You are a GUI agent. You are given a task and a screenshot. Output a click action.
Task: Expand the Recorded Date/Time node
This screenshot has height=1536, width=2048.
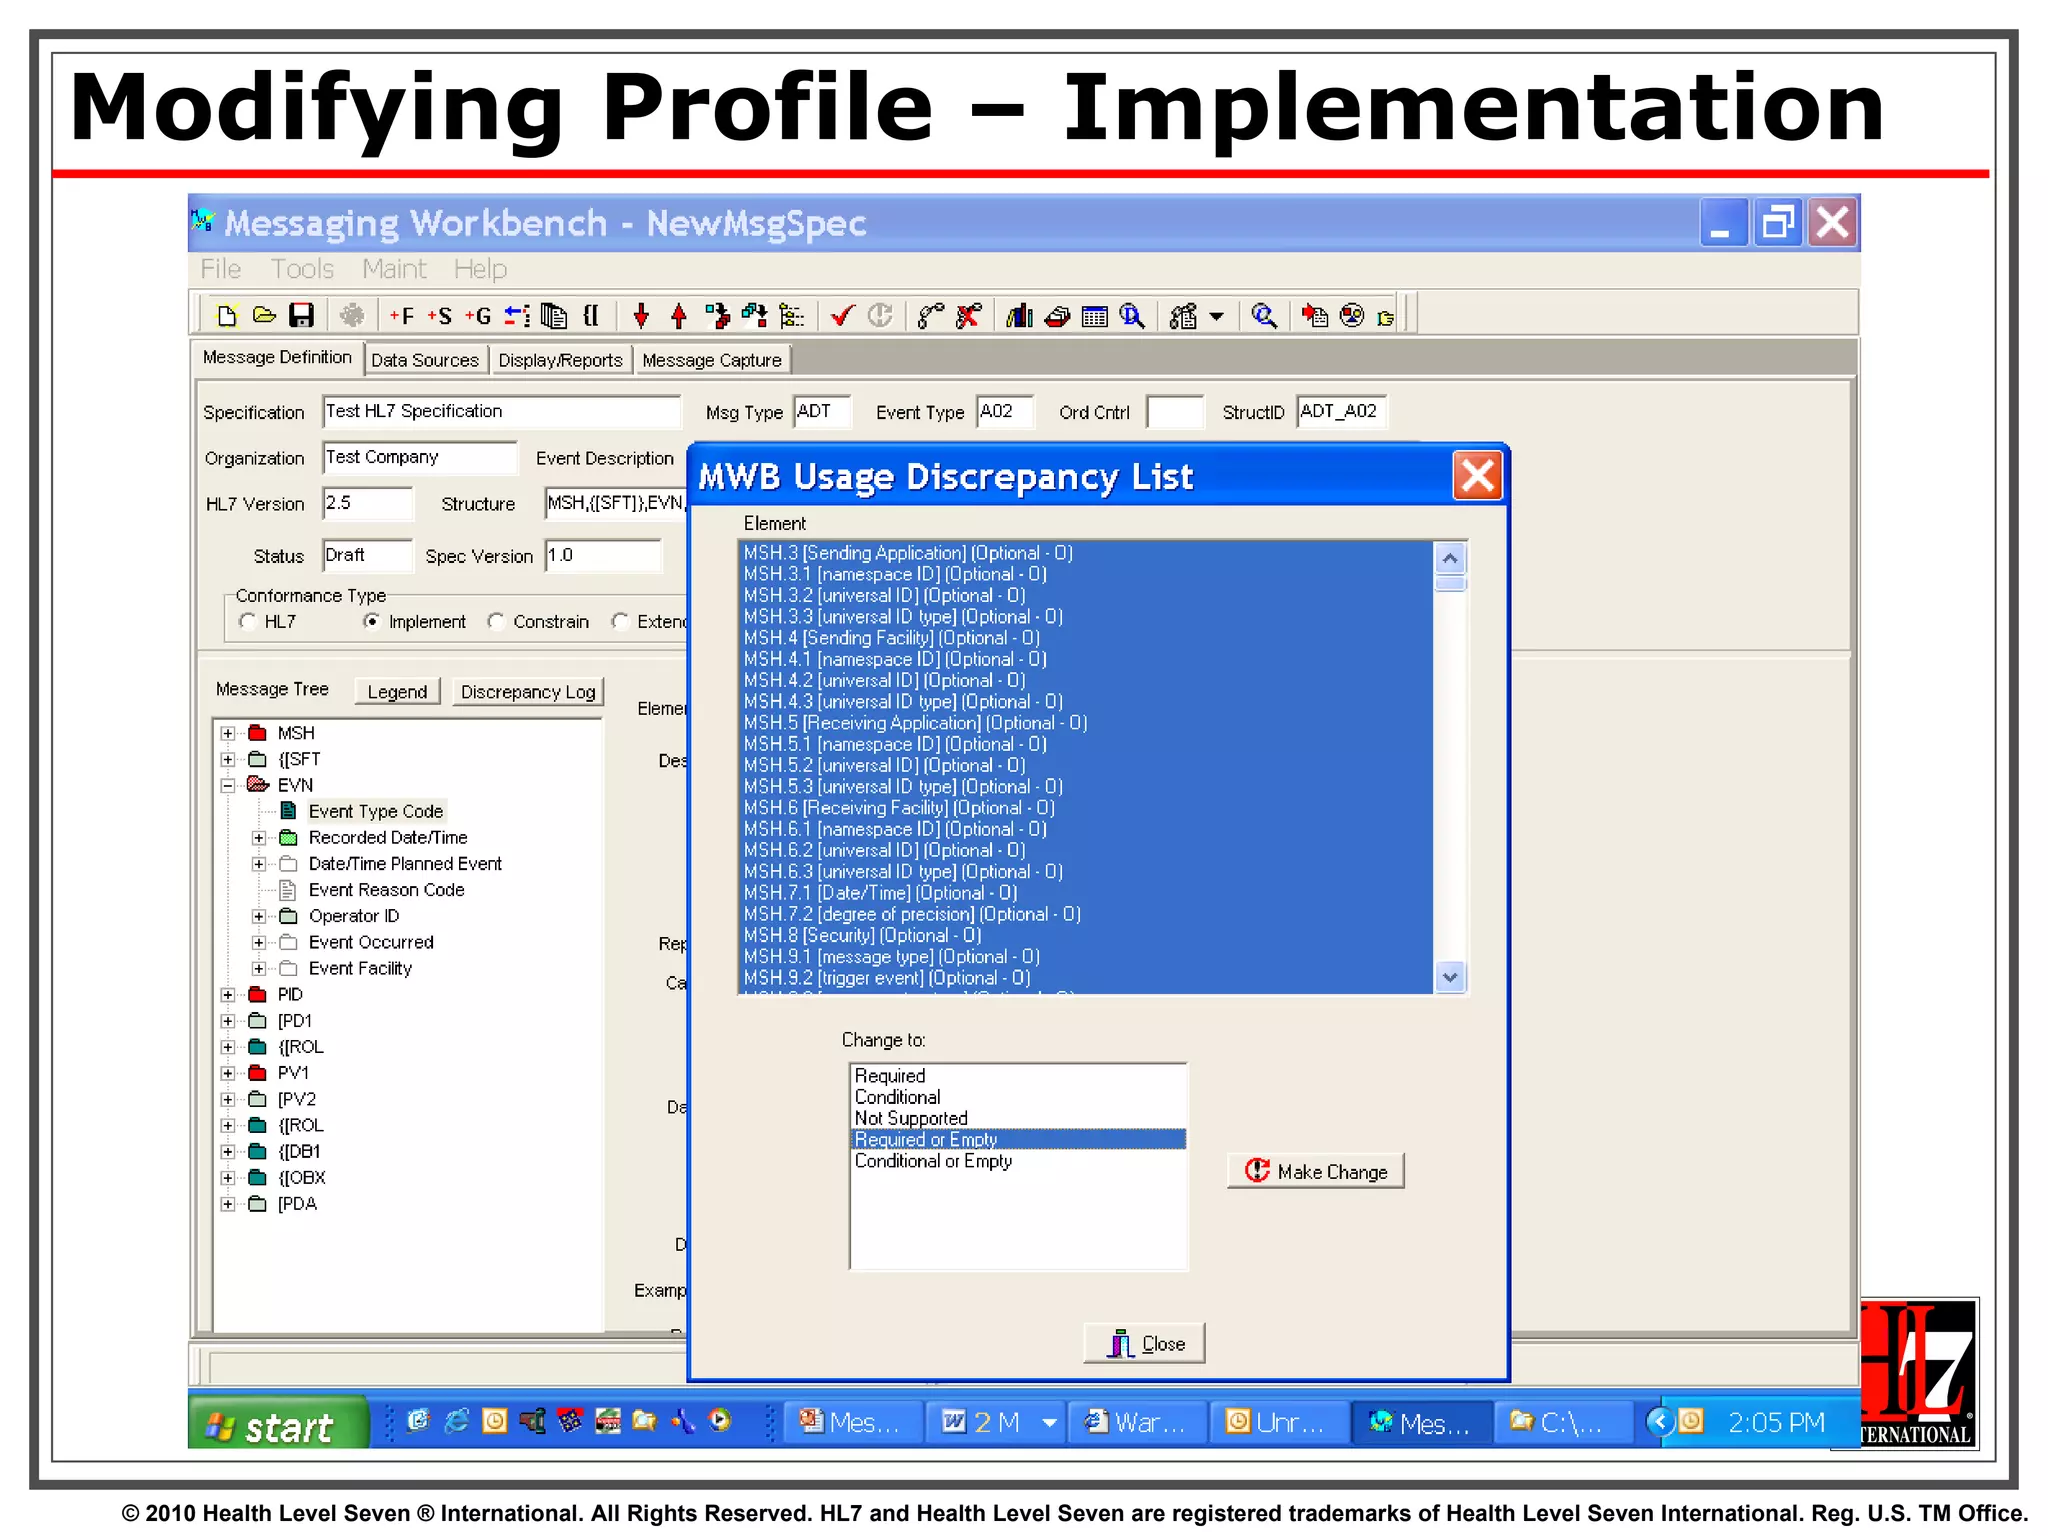259,837
